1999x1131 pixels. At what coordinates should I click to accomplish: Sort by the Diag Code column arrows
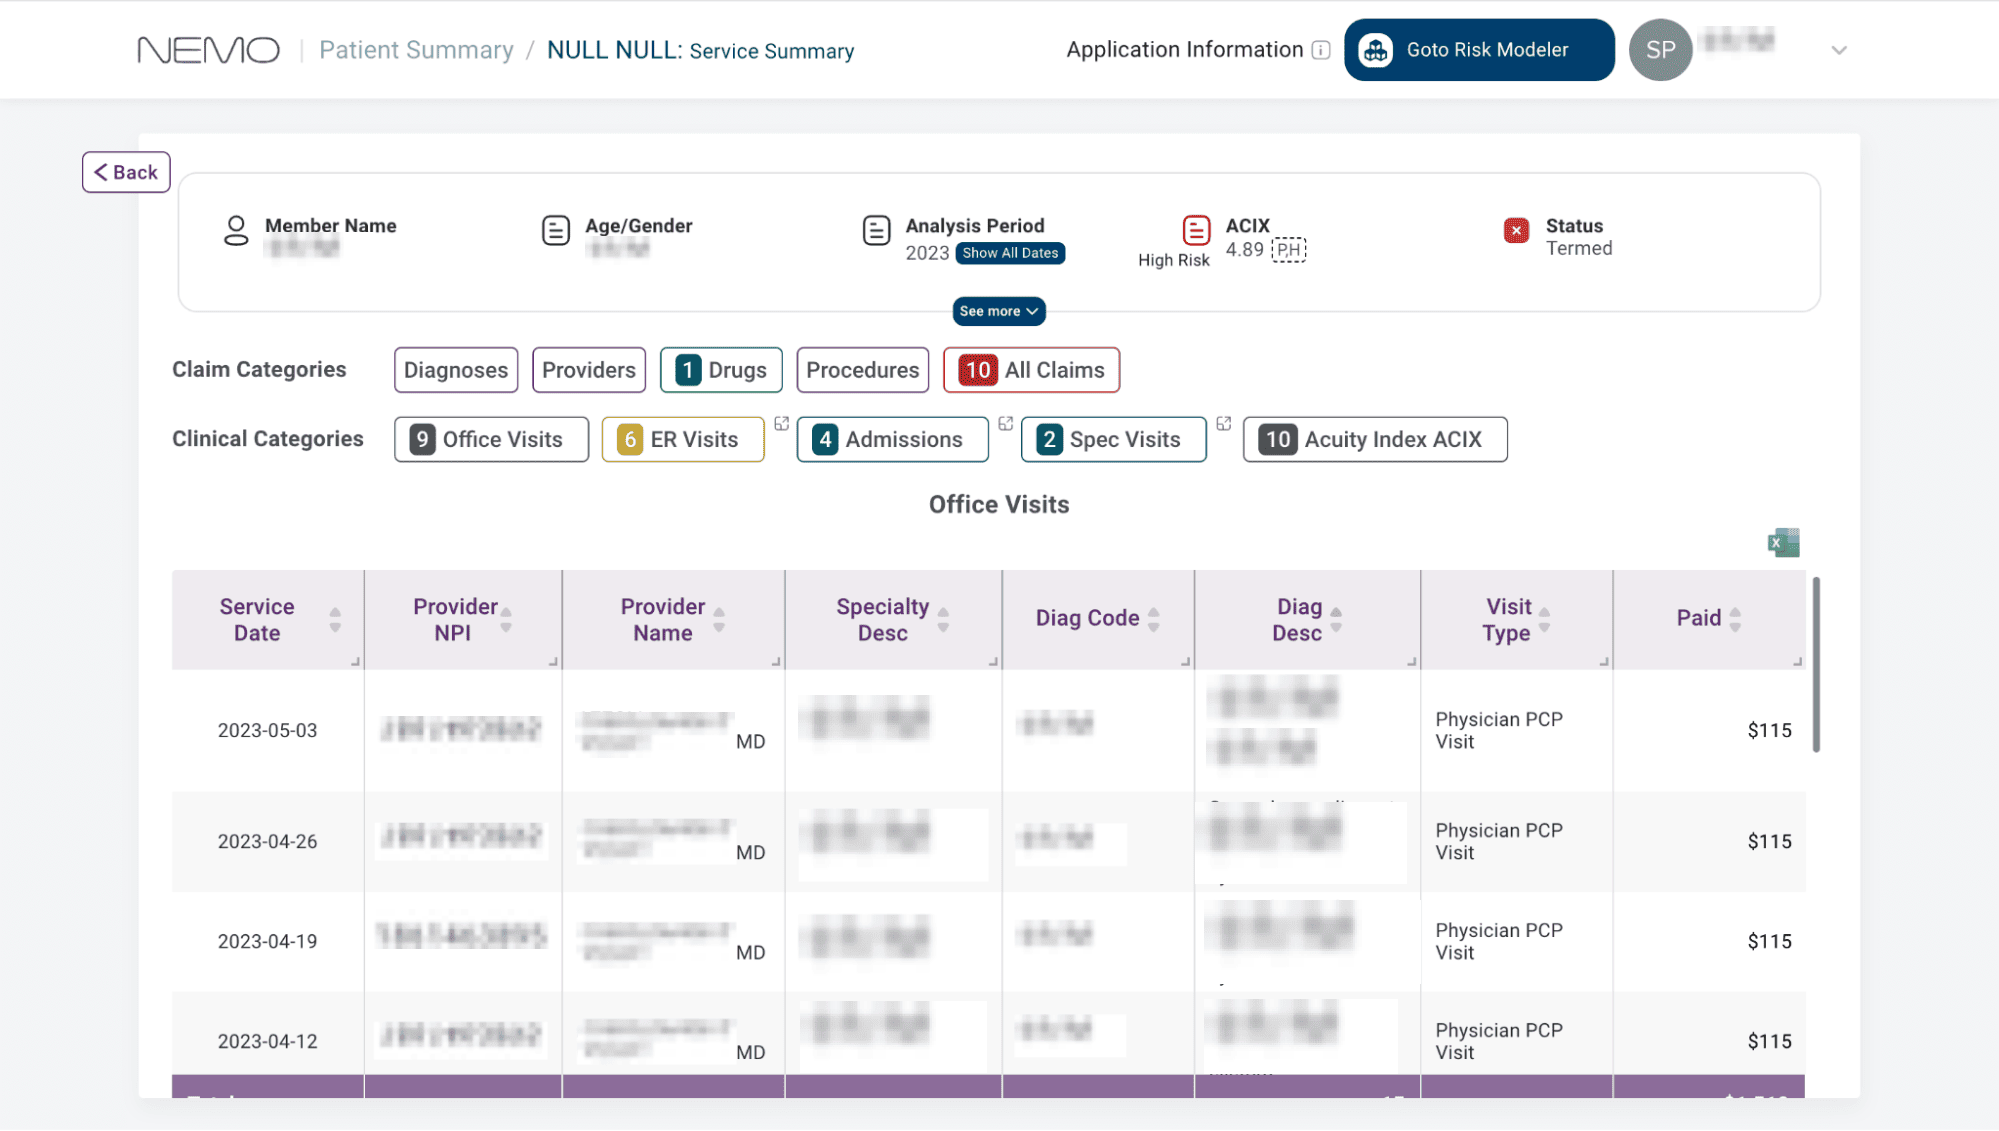(x=1153, y=620)
